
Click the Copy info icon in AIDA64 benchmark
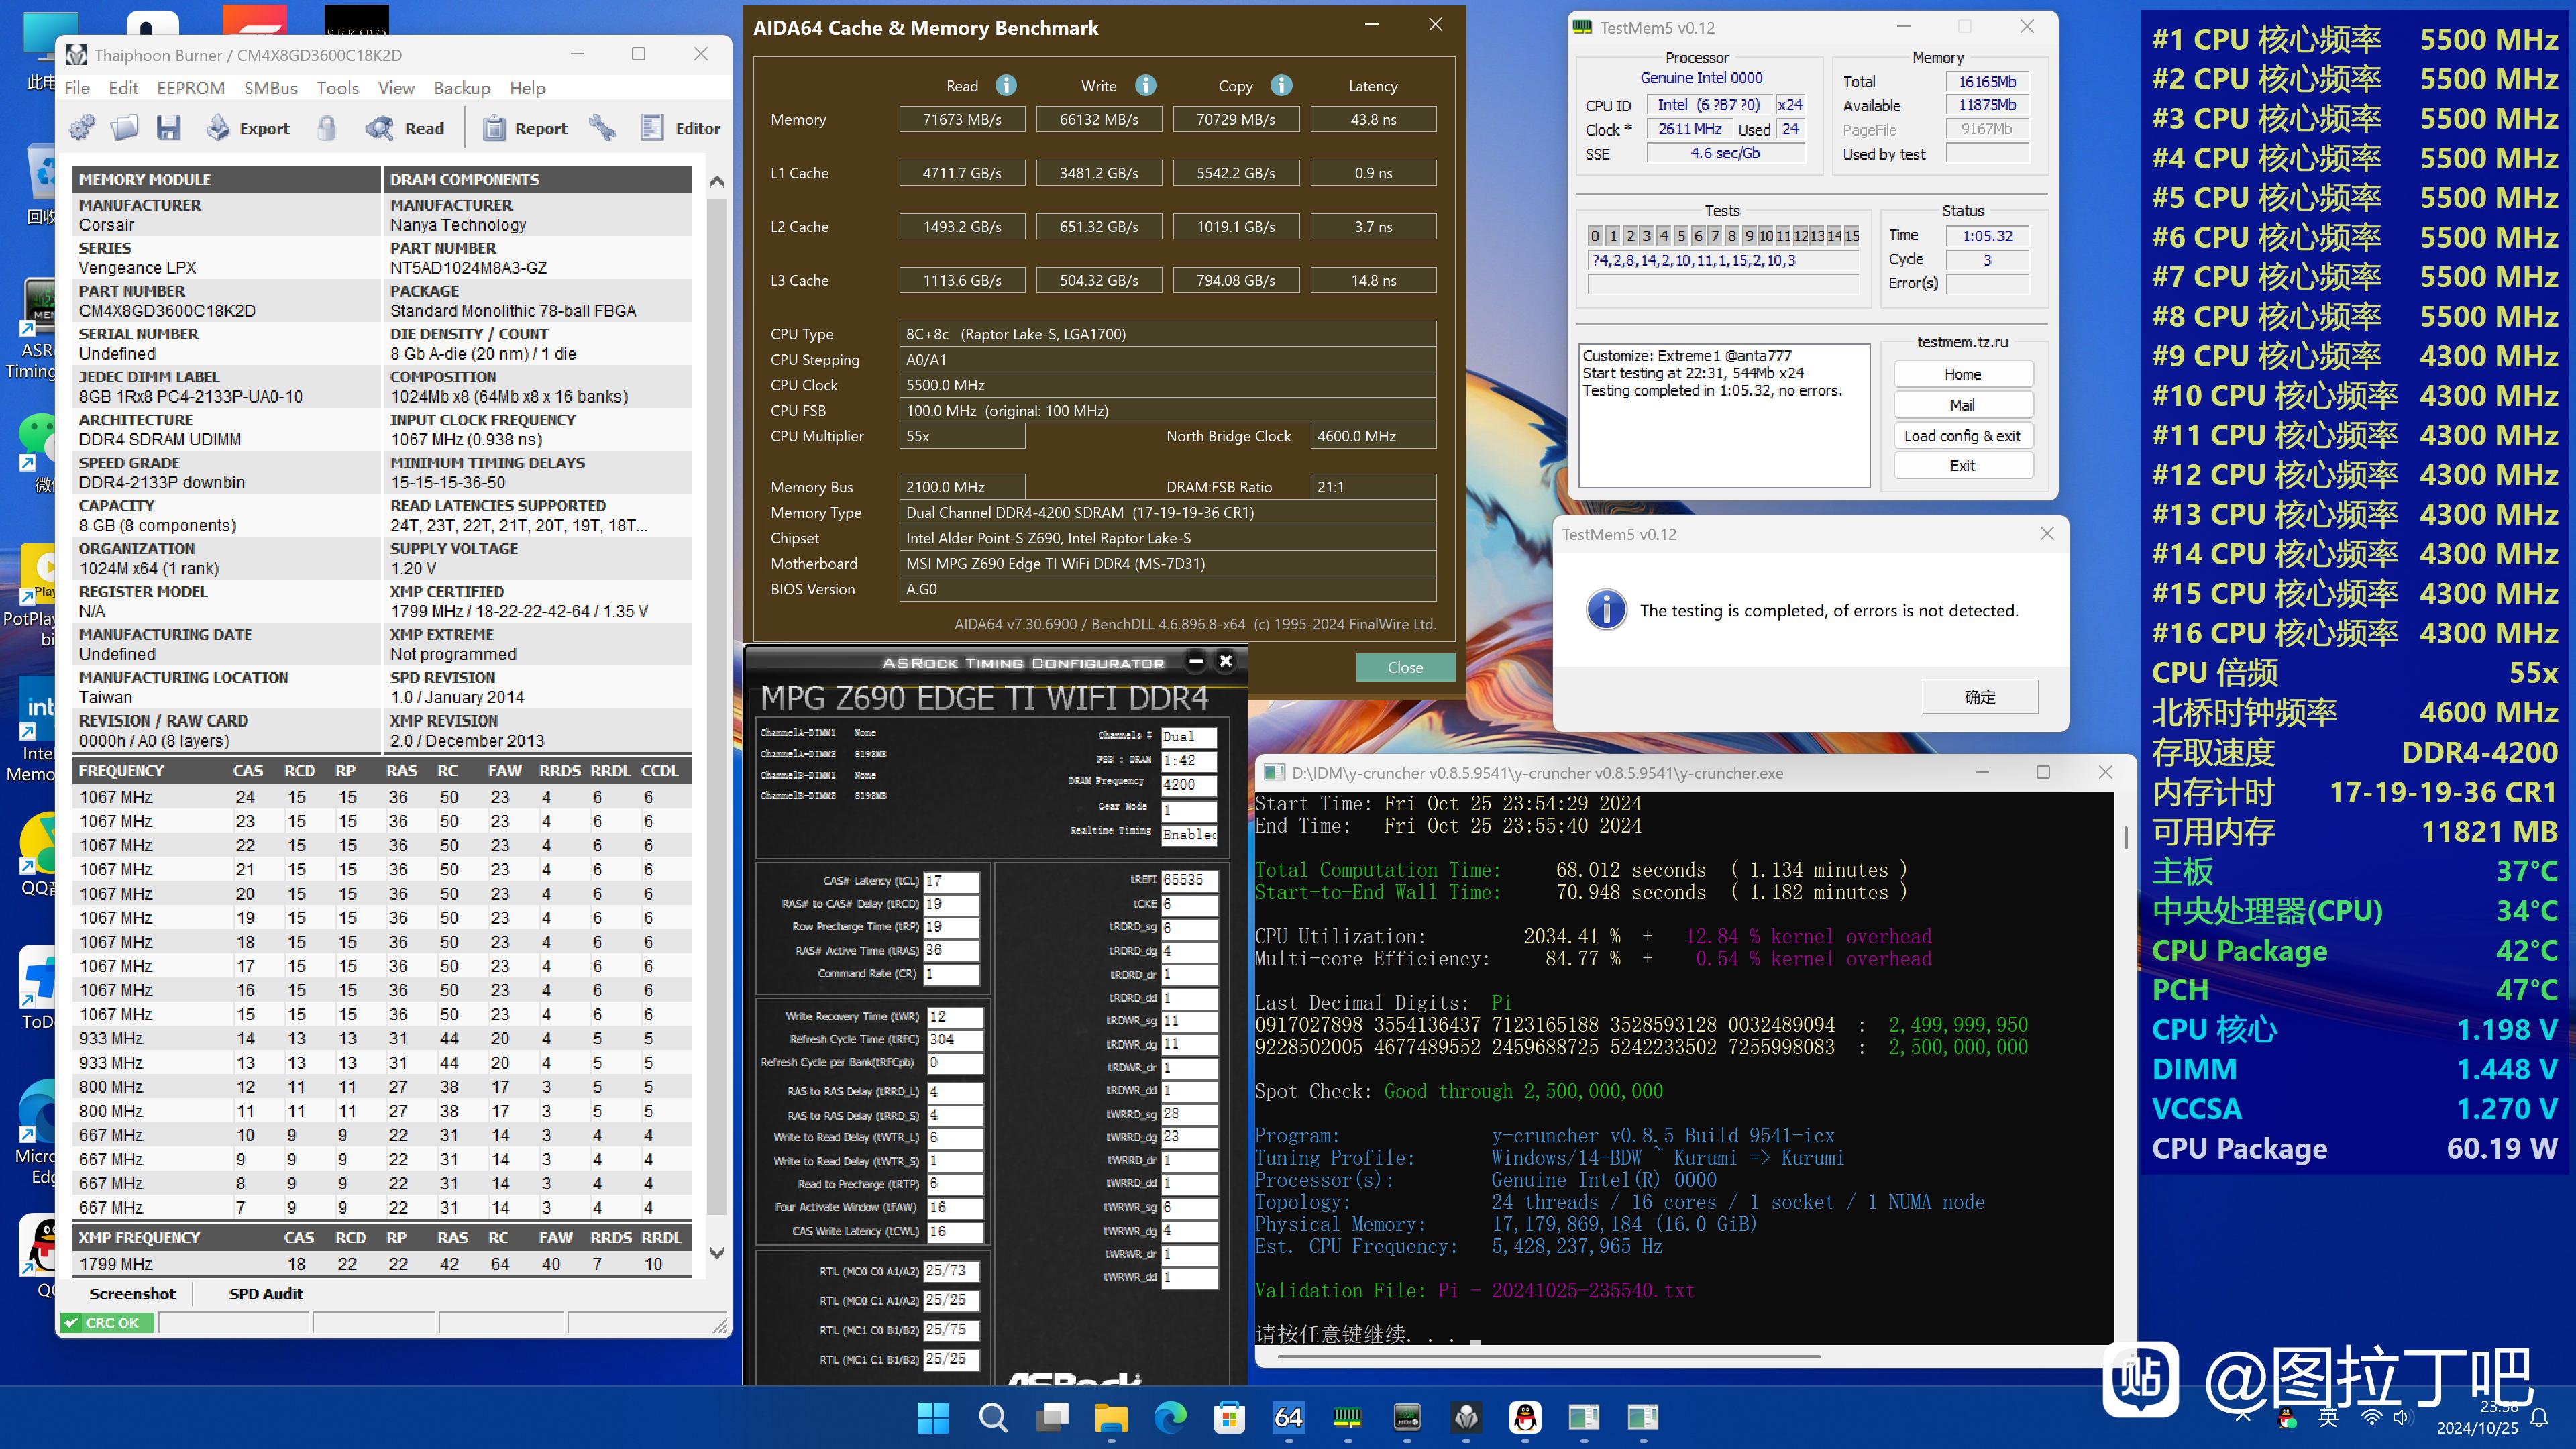click(1281, 86)
